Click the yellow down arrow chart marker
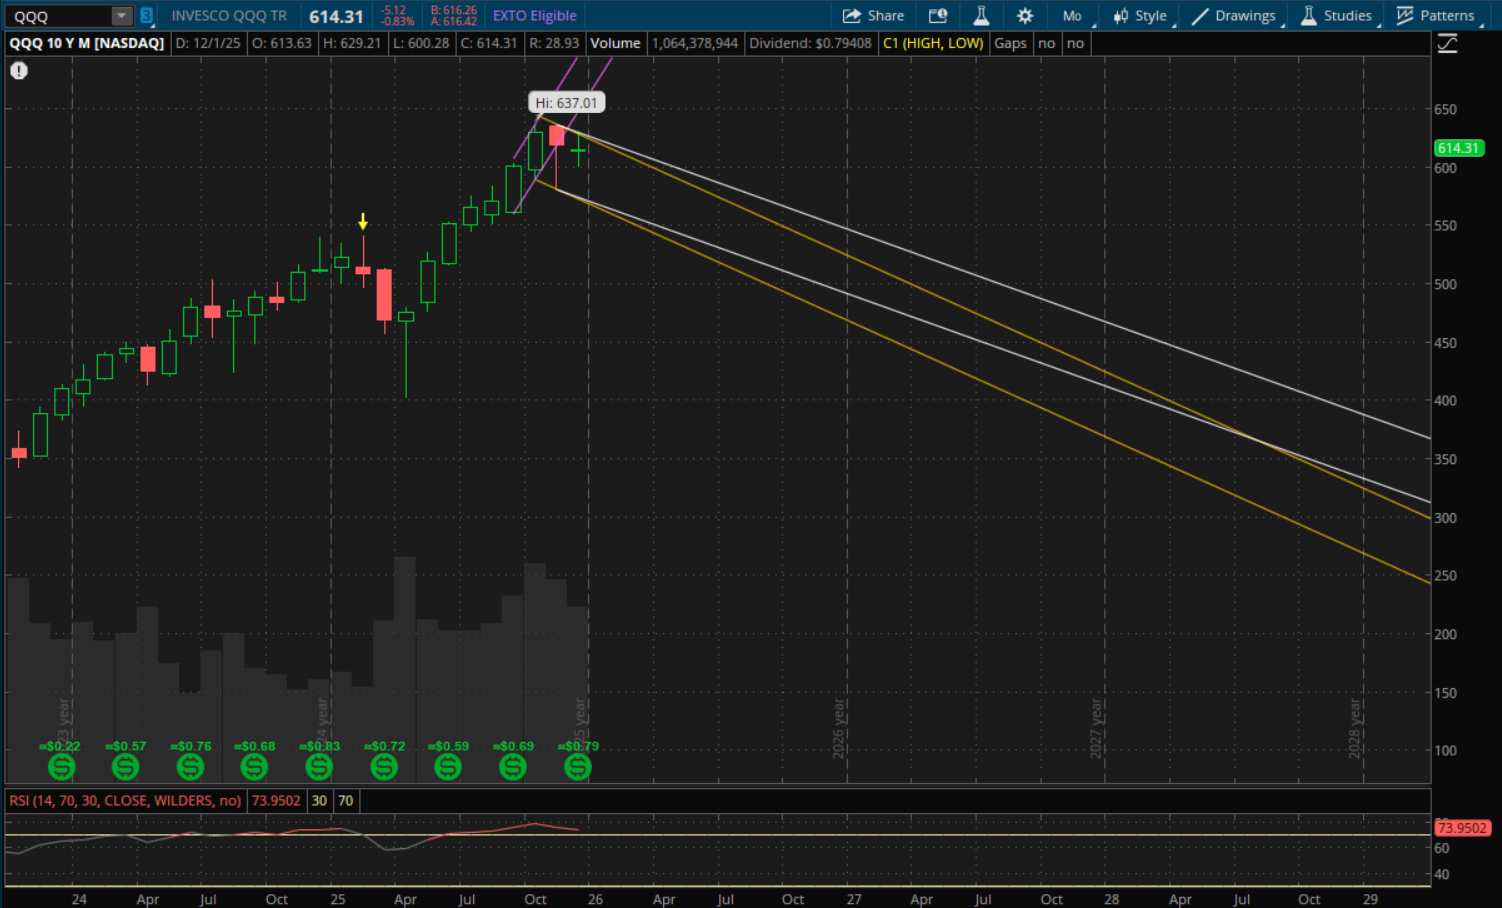 pyautogui.click(x=363, y=222)
